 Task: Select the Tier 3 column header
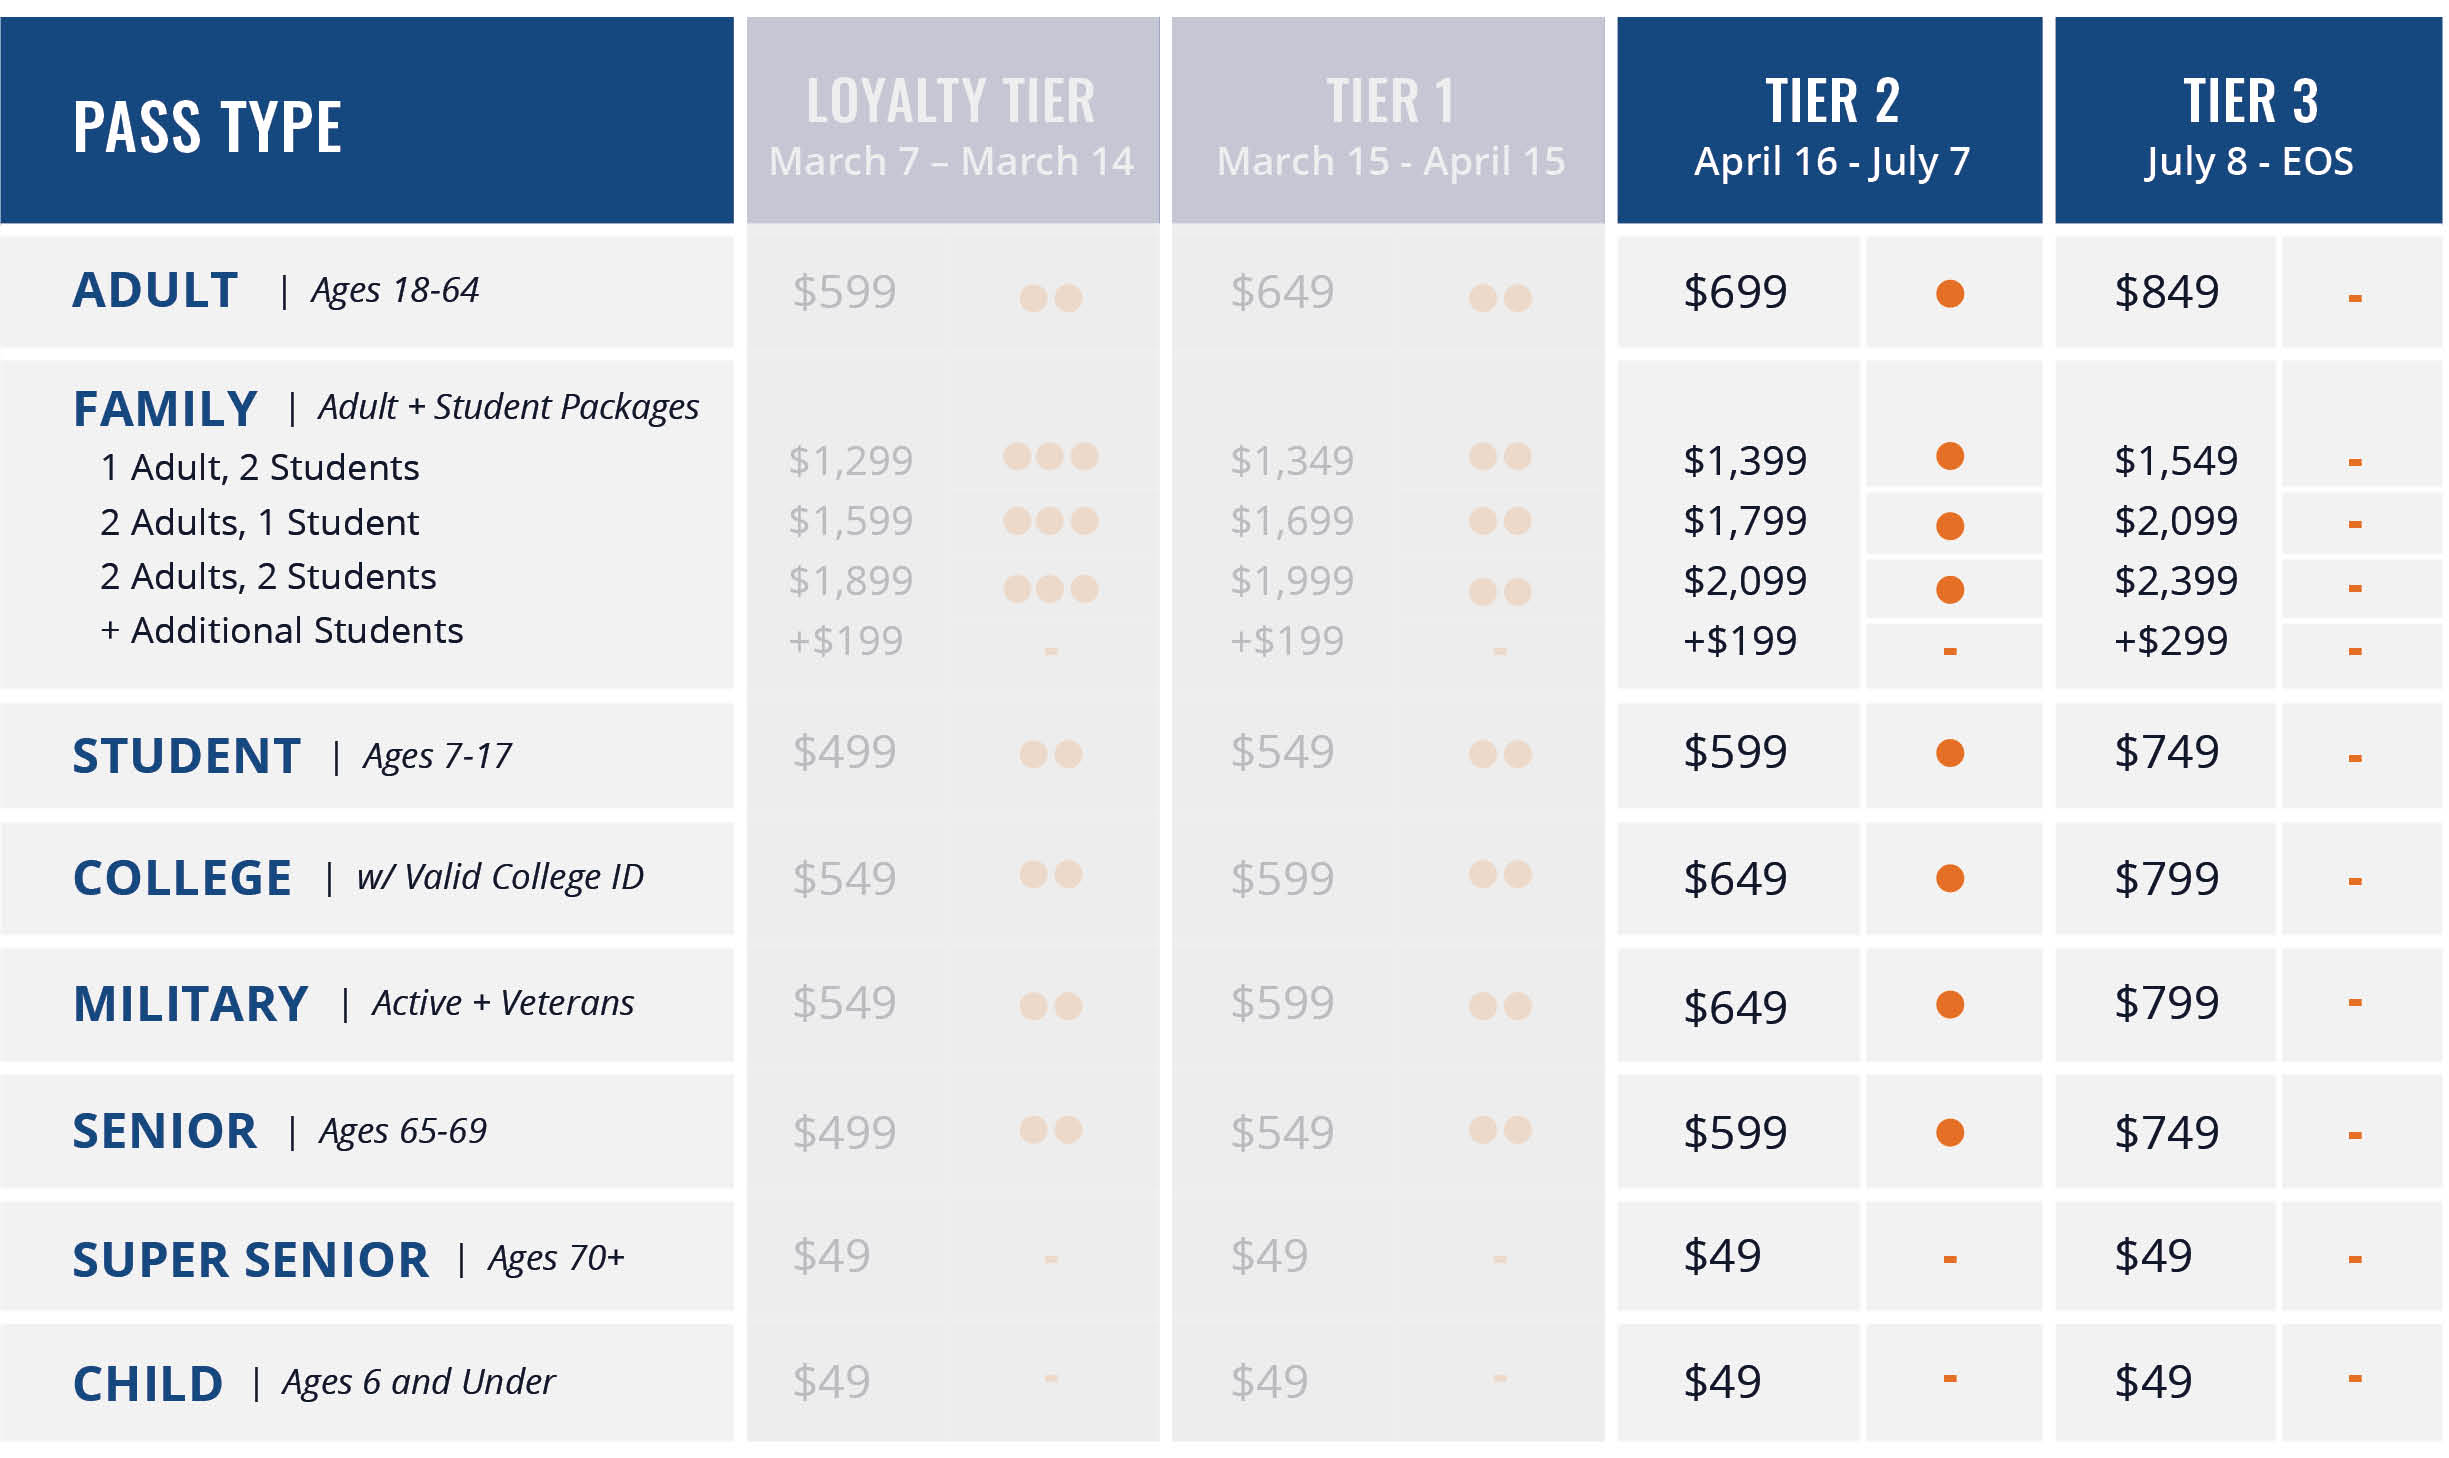click(x=2248, y=120)
